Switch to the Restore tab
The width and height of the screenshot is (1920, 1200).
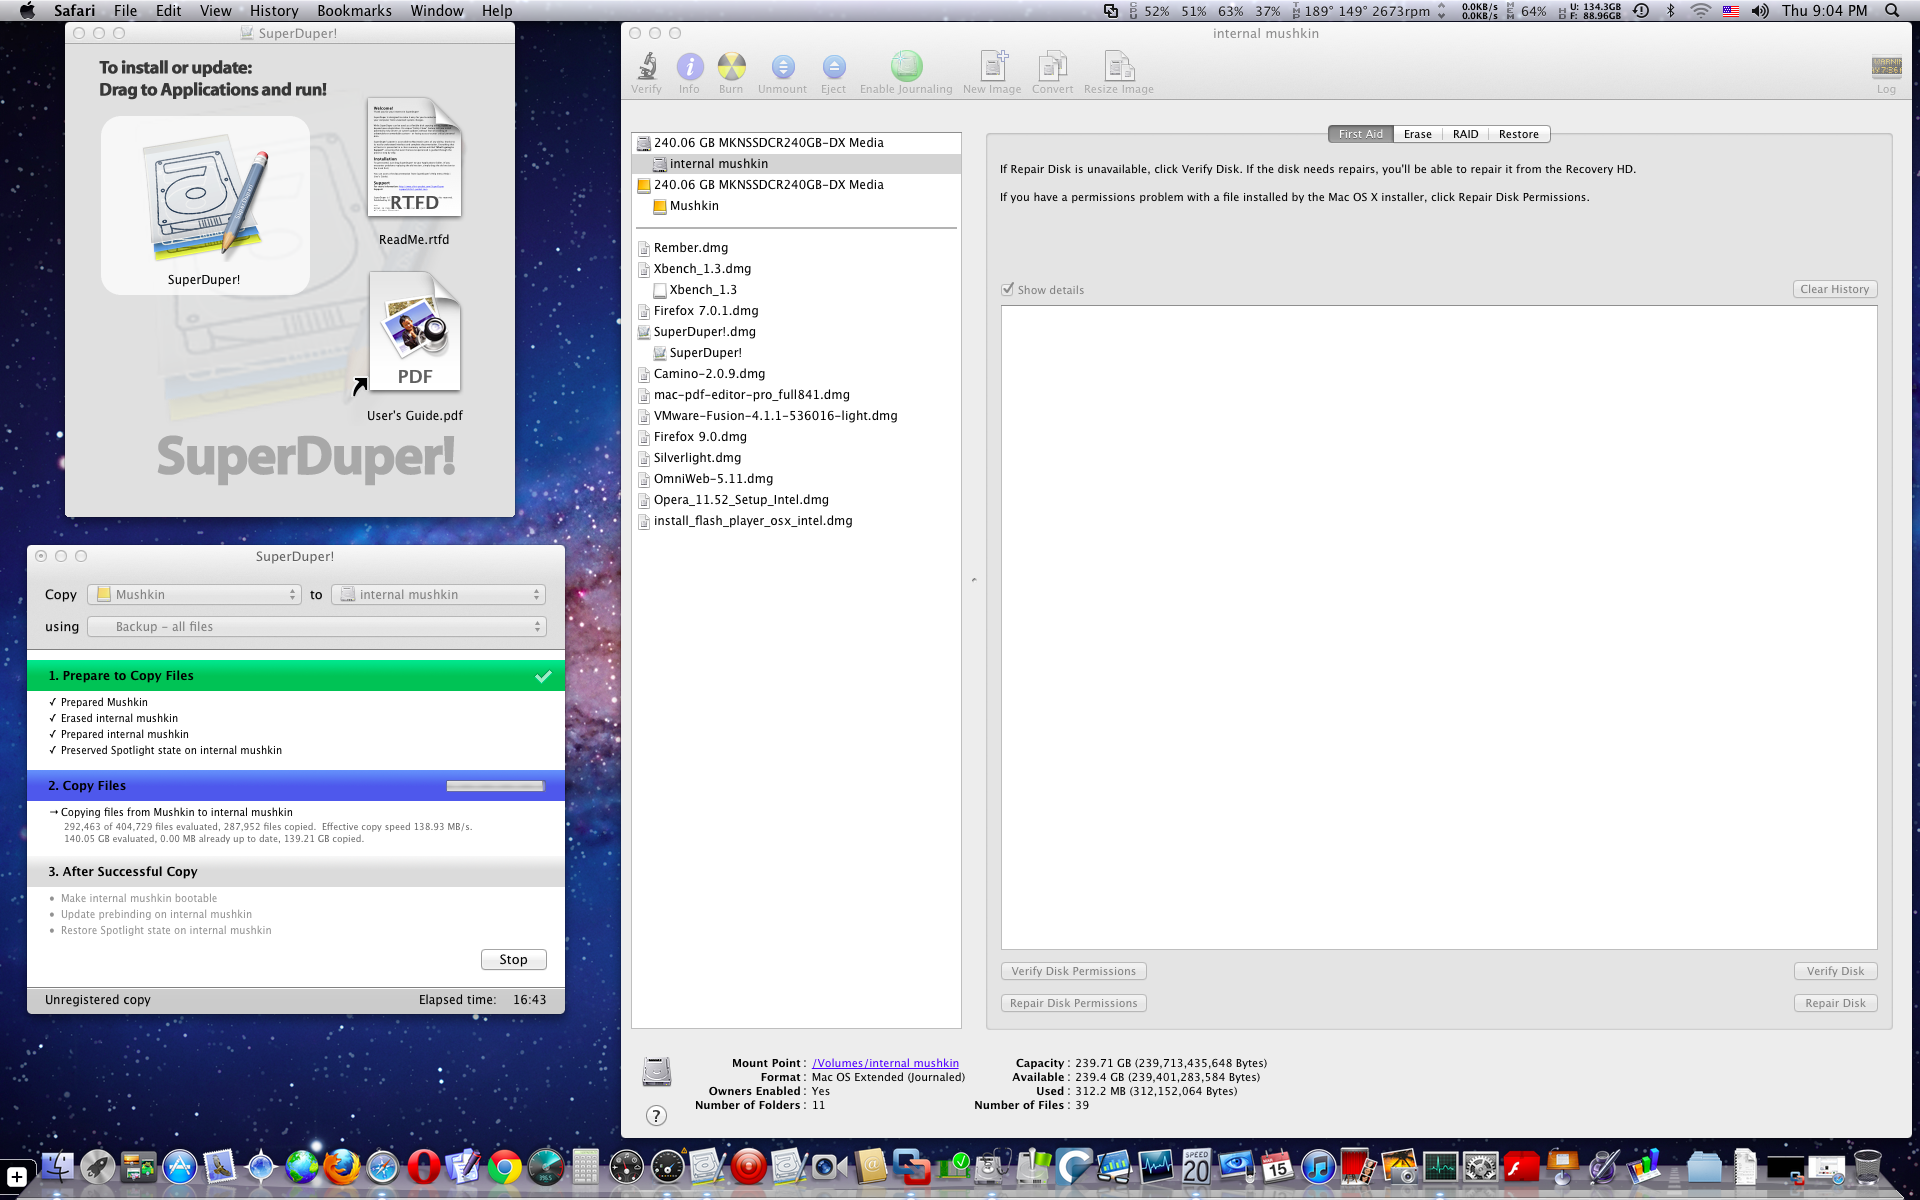[x=1518, y=134]
